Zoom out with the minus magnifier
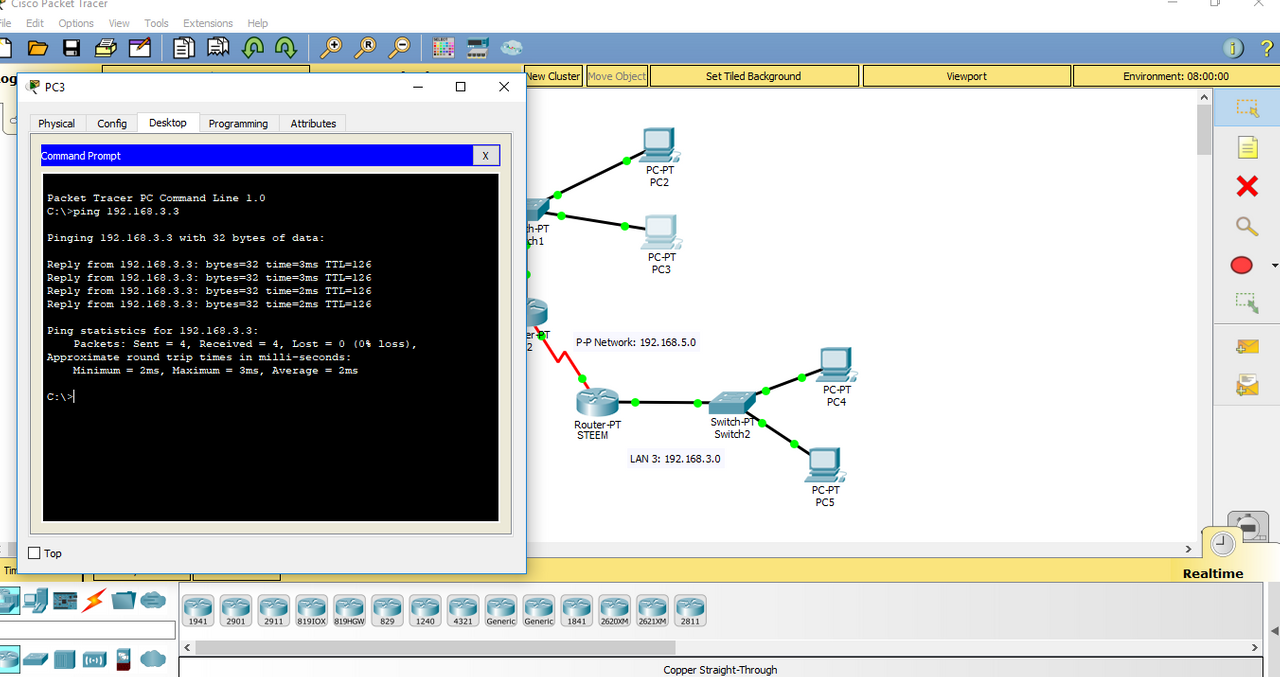This screenshot has height=677, width=1280. [400, 47]
